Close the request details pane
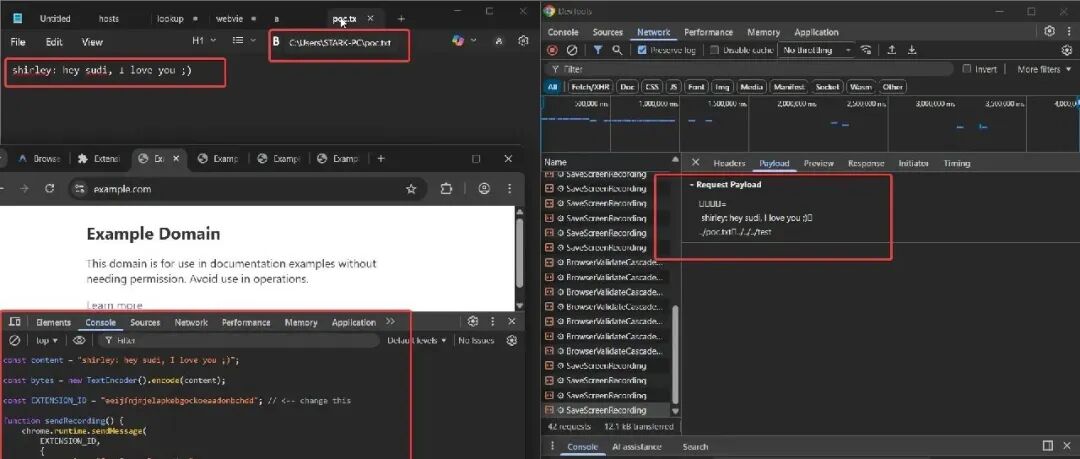 (696, 163)
